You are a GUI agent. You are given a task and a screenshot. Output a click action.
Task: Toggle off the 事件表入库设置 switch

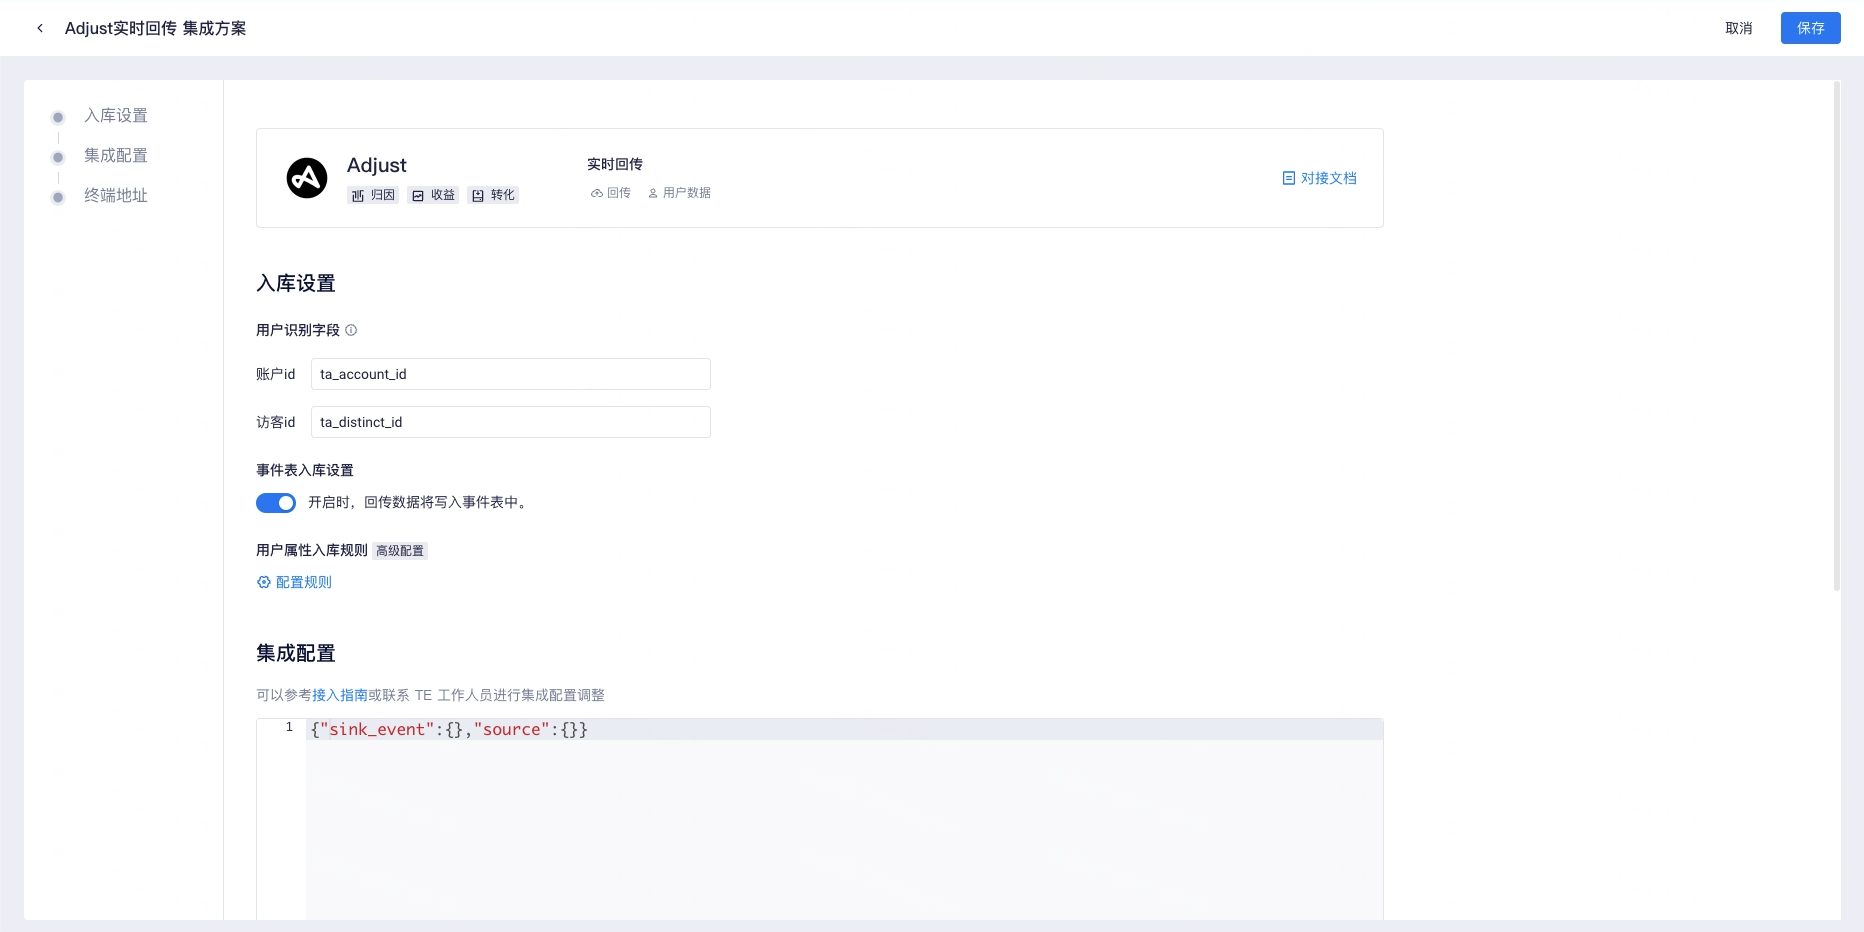(x=276, y=503)
